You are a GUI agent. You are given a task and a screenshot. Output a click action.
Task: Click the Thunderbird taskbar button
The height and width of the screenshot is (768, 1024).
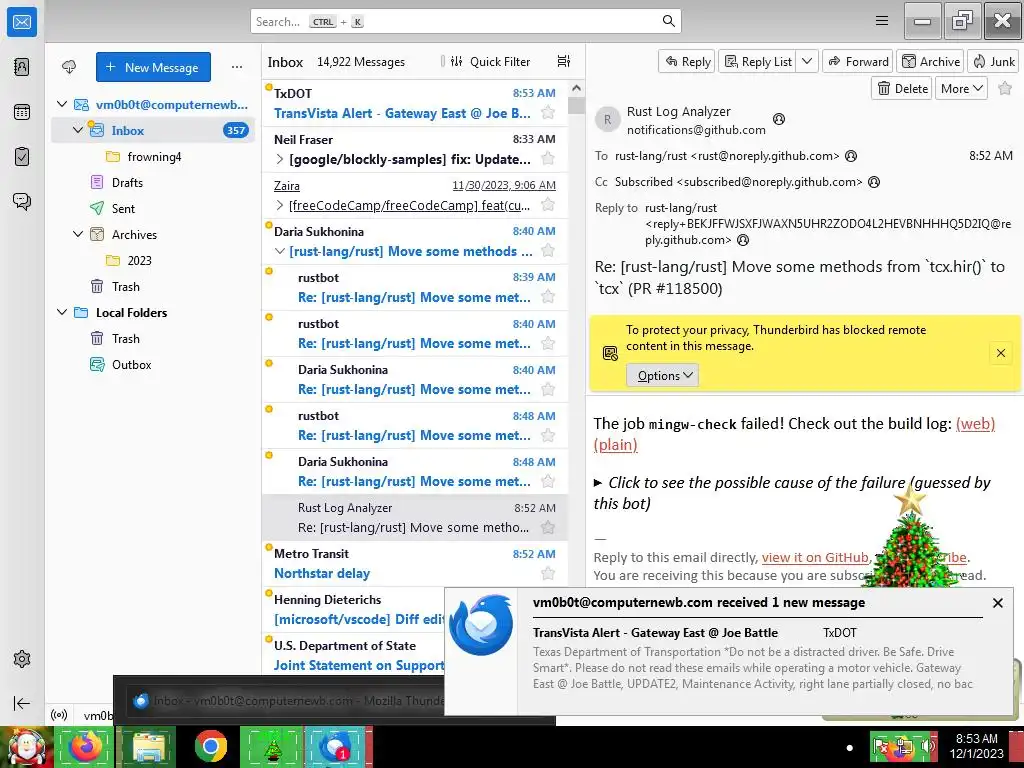point(336,746)
